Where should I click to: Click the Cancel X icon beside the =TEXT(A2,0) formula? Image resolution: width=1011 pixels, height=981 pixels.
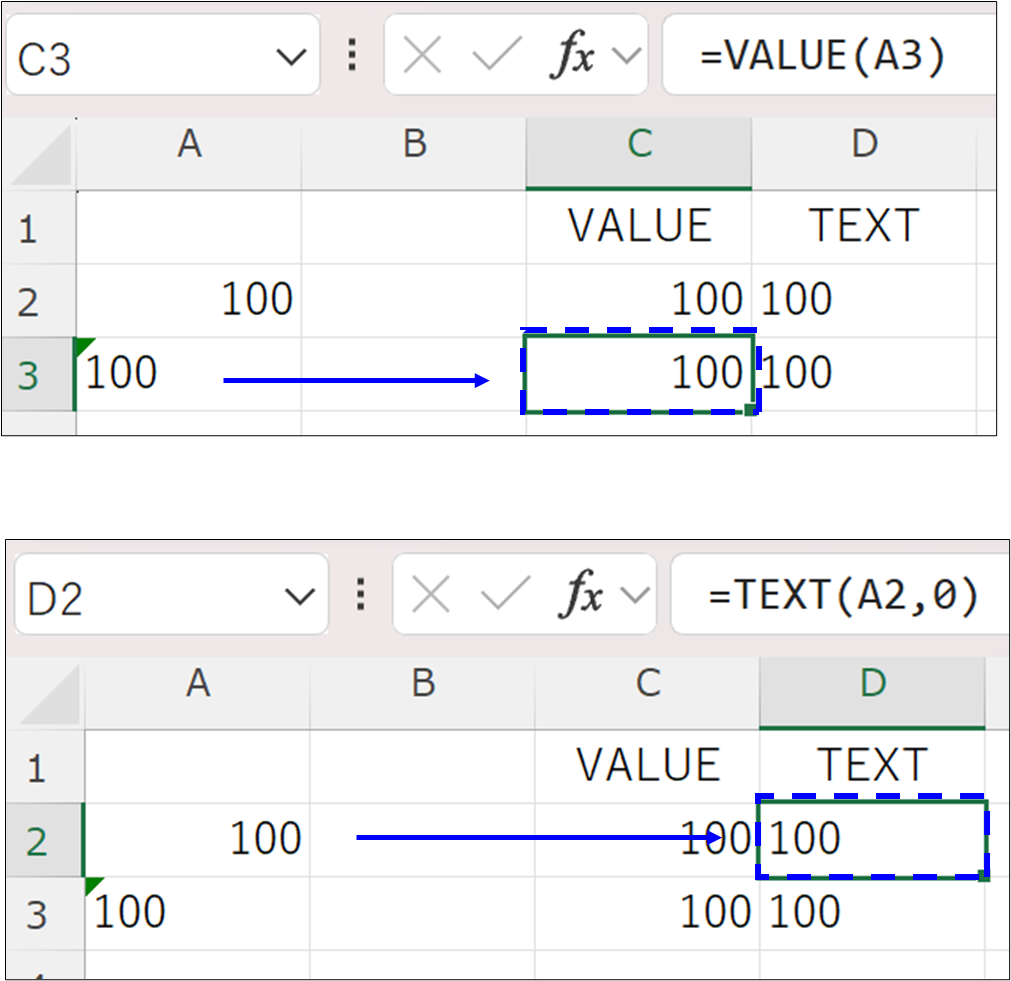pyautogui.click(x=431, y=597)
